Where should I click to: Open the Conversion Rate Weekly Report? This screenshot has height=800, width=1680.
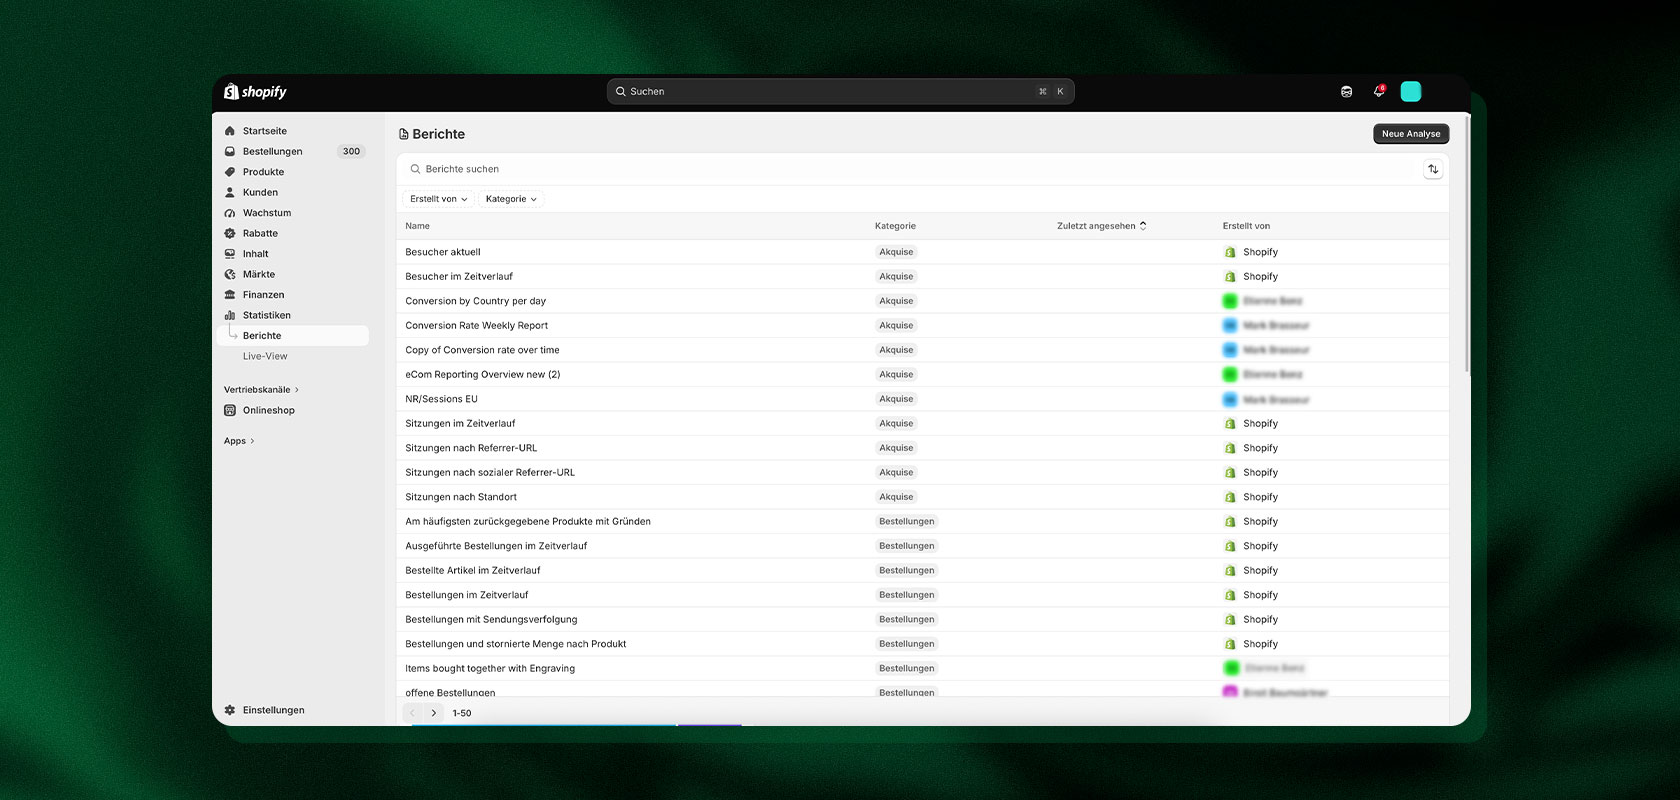476,326
